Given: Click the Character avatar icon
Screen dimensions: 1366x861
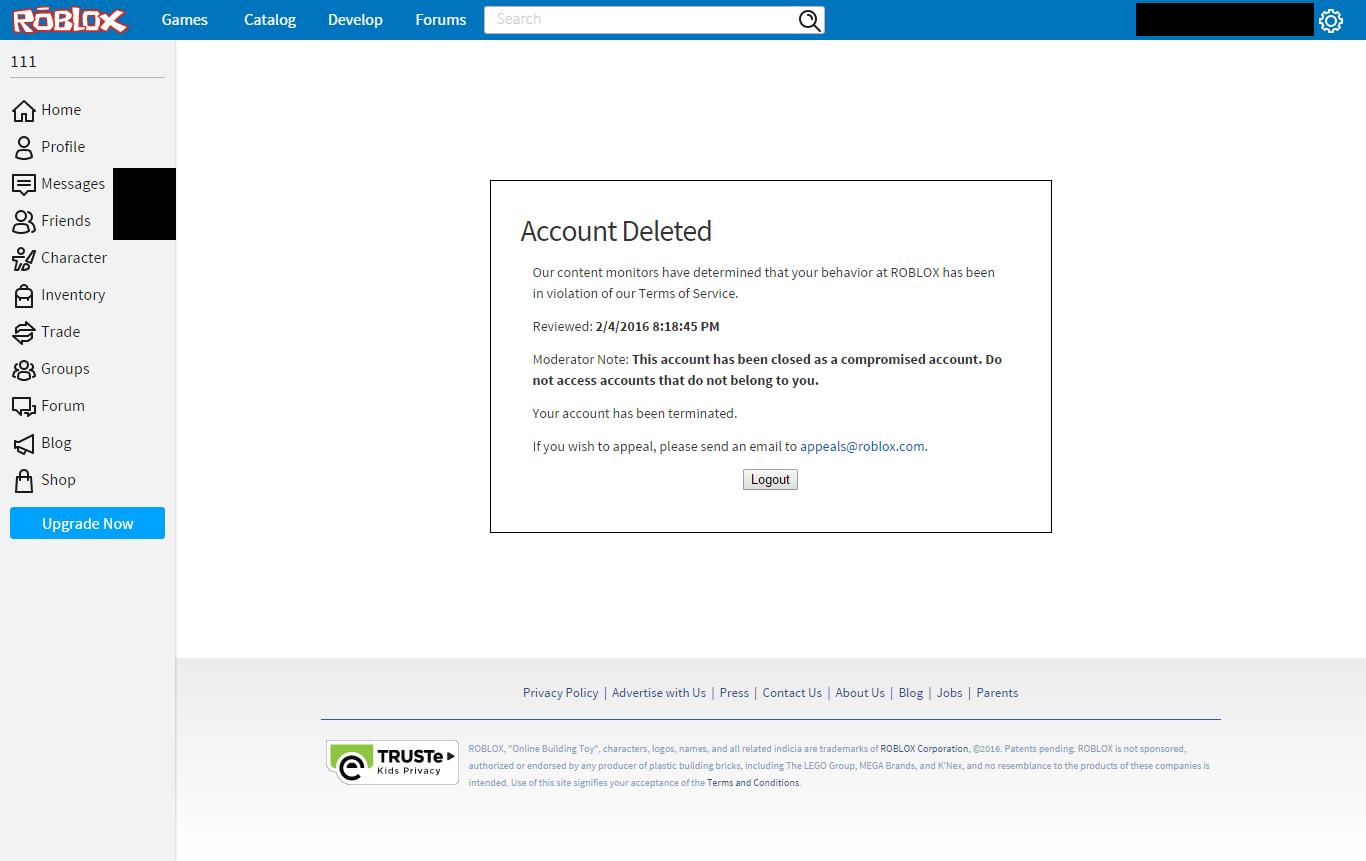Looking at the screenshot, I should pos(23,258).
